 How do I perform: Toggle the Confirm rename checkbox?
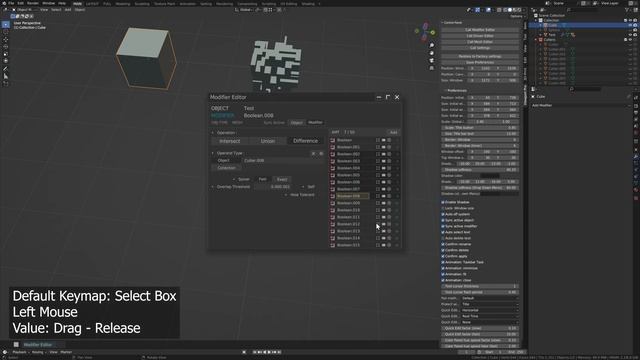pyautogui.click(x=443, y=244)
